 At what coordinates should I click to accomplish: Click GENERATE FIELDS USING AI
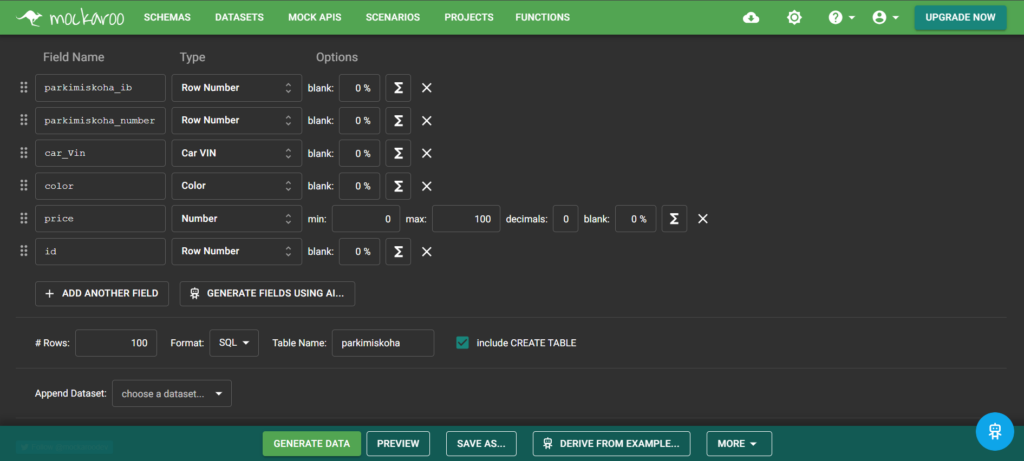click(267, 293)
